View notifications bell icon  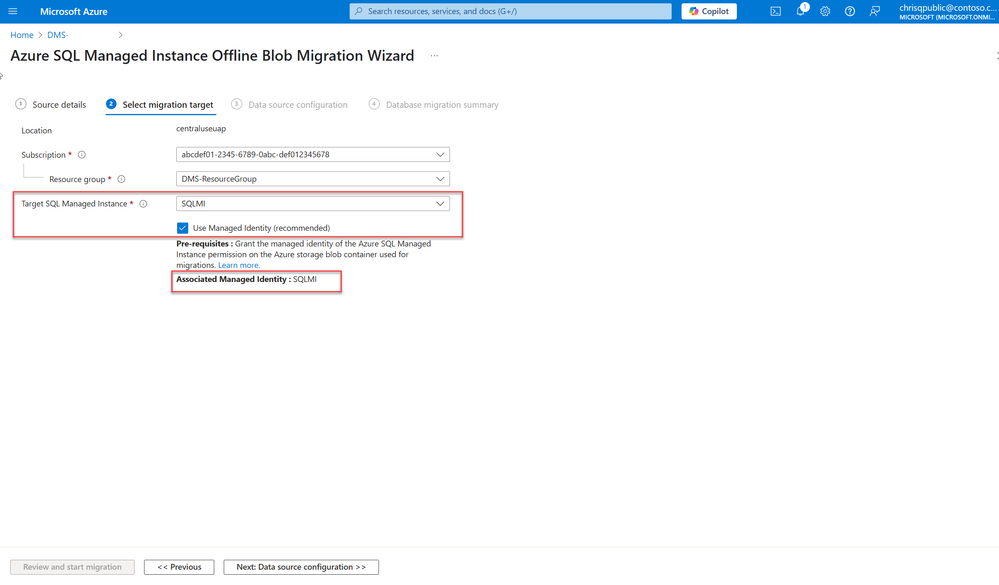(801, 11)
